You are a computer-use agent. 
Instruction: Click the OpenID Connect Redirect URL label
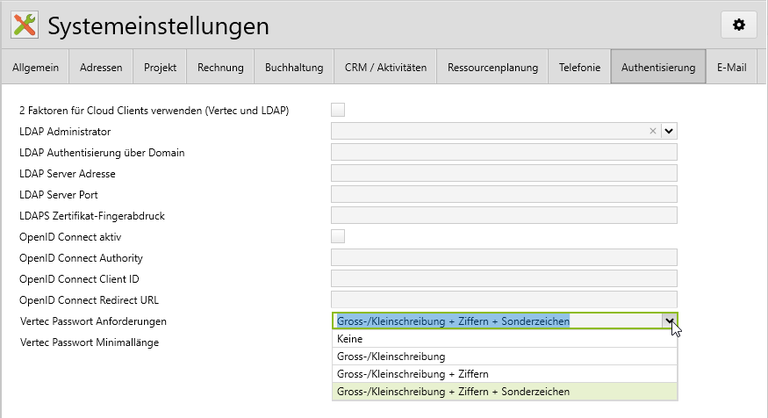point(89,300)
